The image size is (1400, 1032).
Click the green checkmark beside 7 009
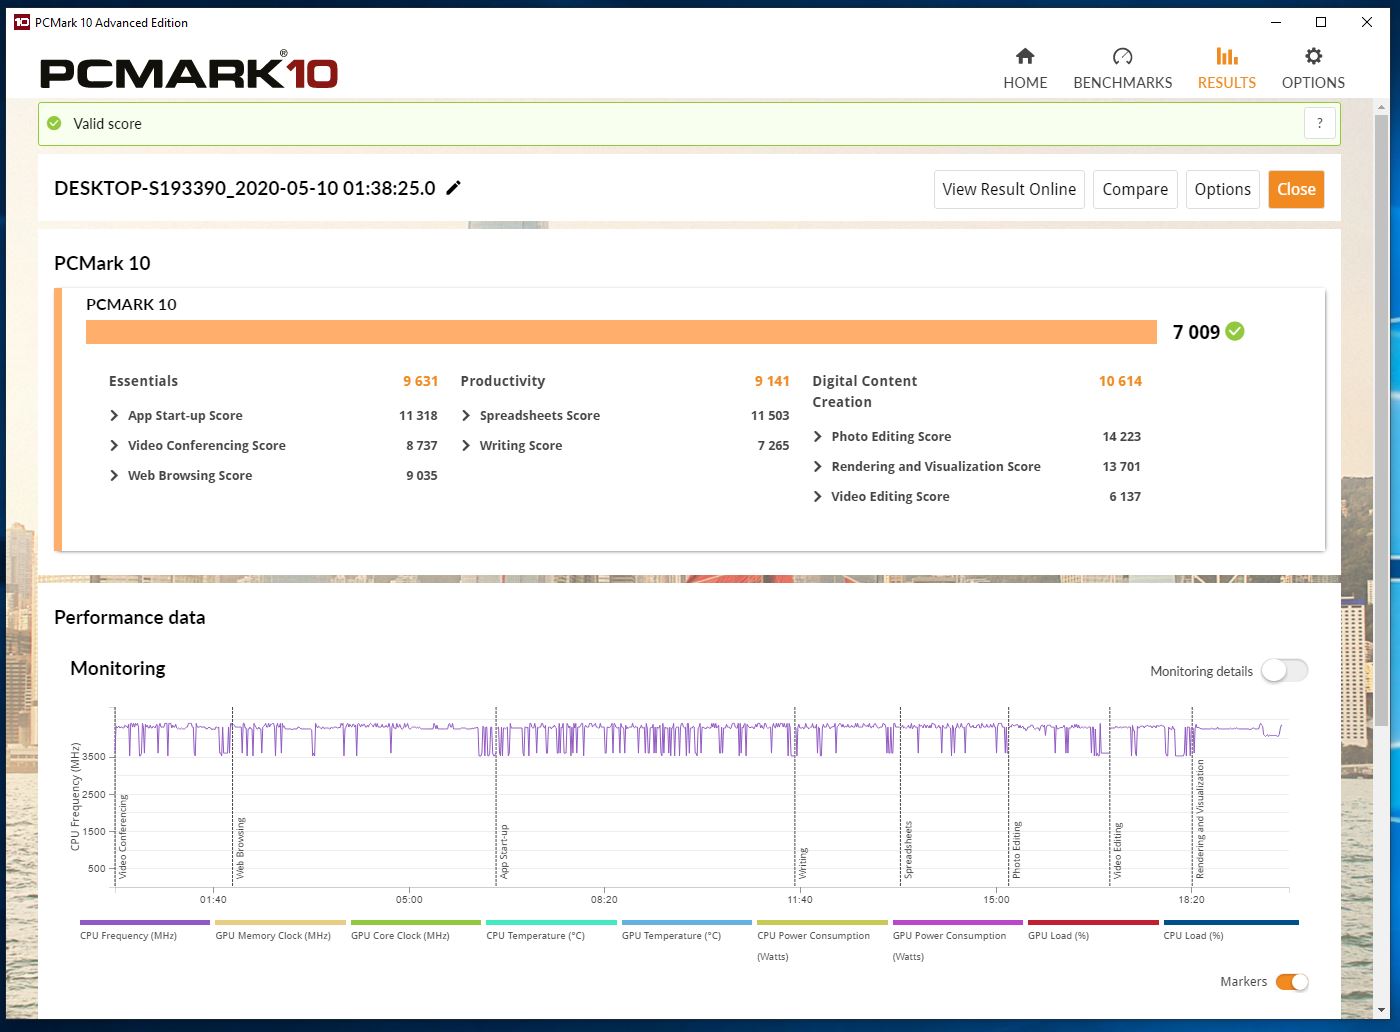pyautogui.click(x=1235, y=331)
